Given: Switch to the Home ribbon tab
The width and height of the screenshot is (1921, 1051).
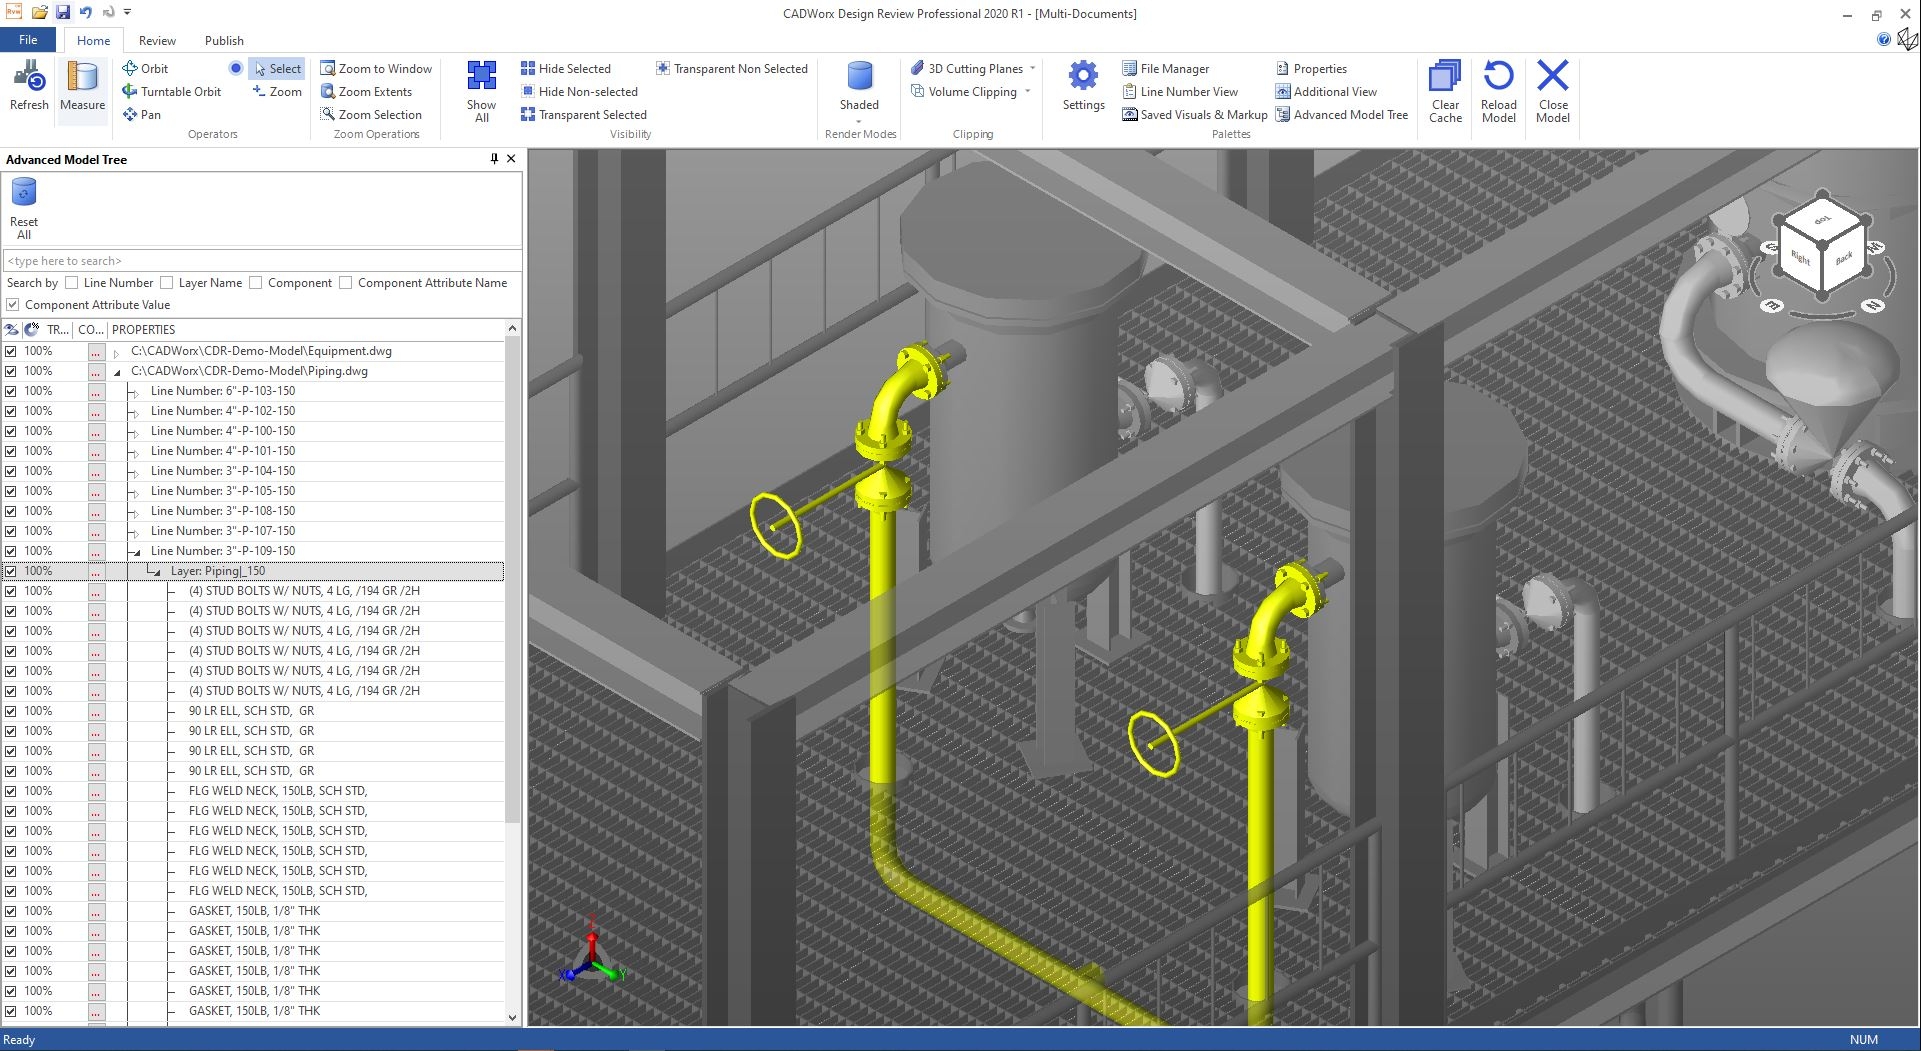Looking at the screenshot, I should pos(93,40).
